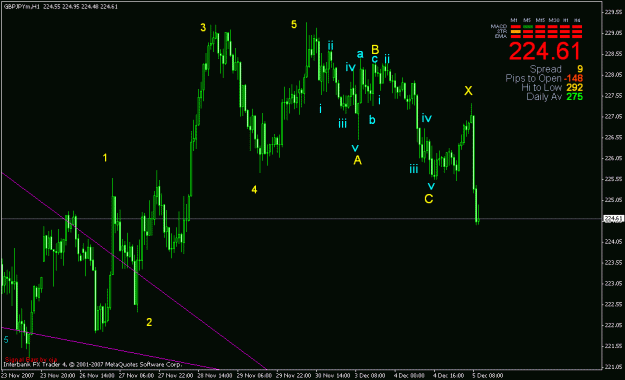
Task: Click the yellow wave label 1
Action: [x=105, y=158]
